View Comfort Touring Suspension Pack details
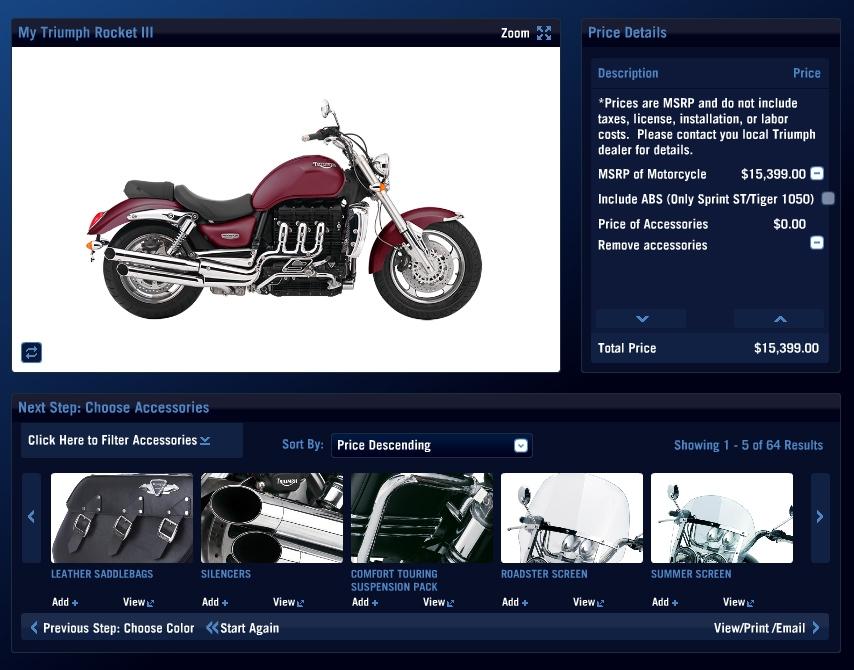This screenshot has height=670, width=854. (x=438, y=602)
